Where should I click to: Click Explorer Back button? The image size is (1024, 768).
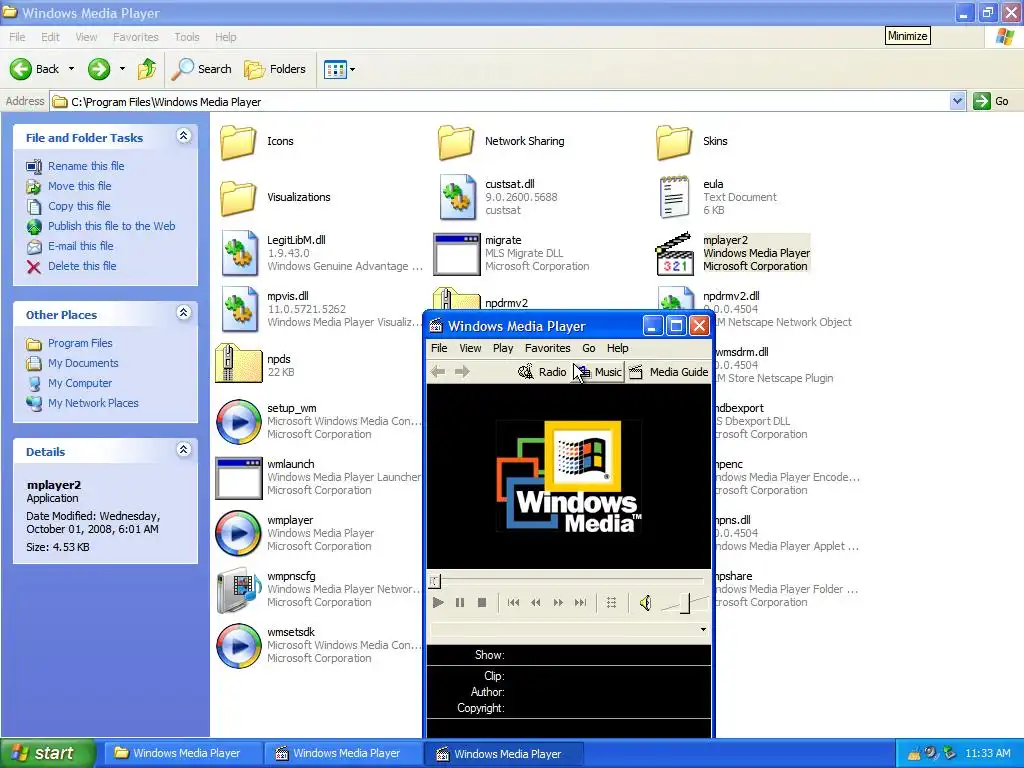click(x=35, y=69)
